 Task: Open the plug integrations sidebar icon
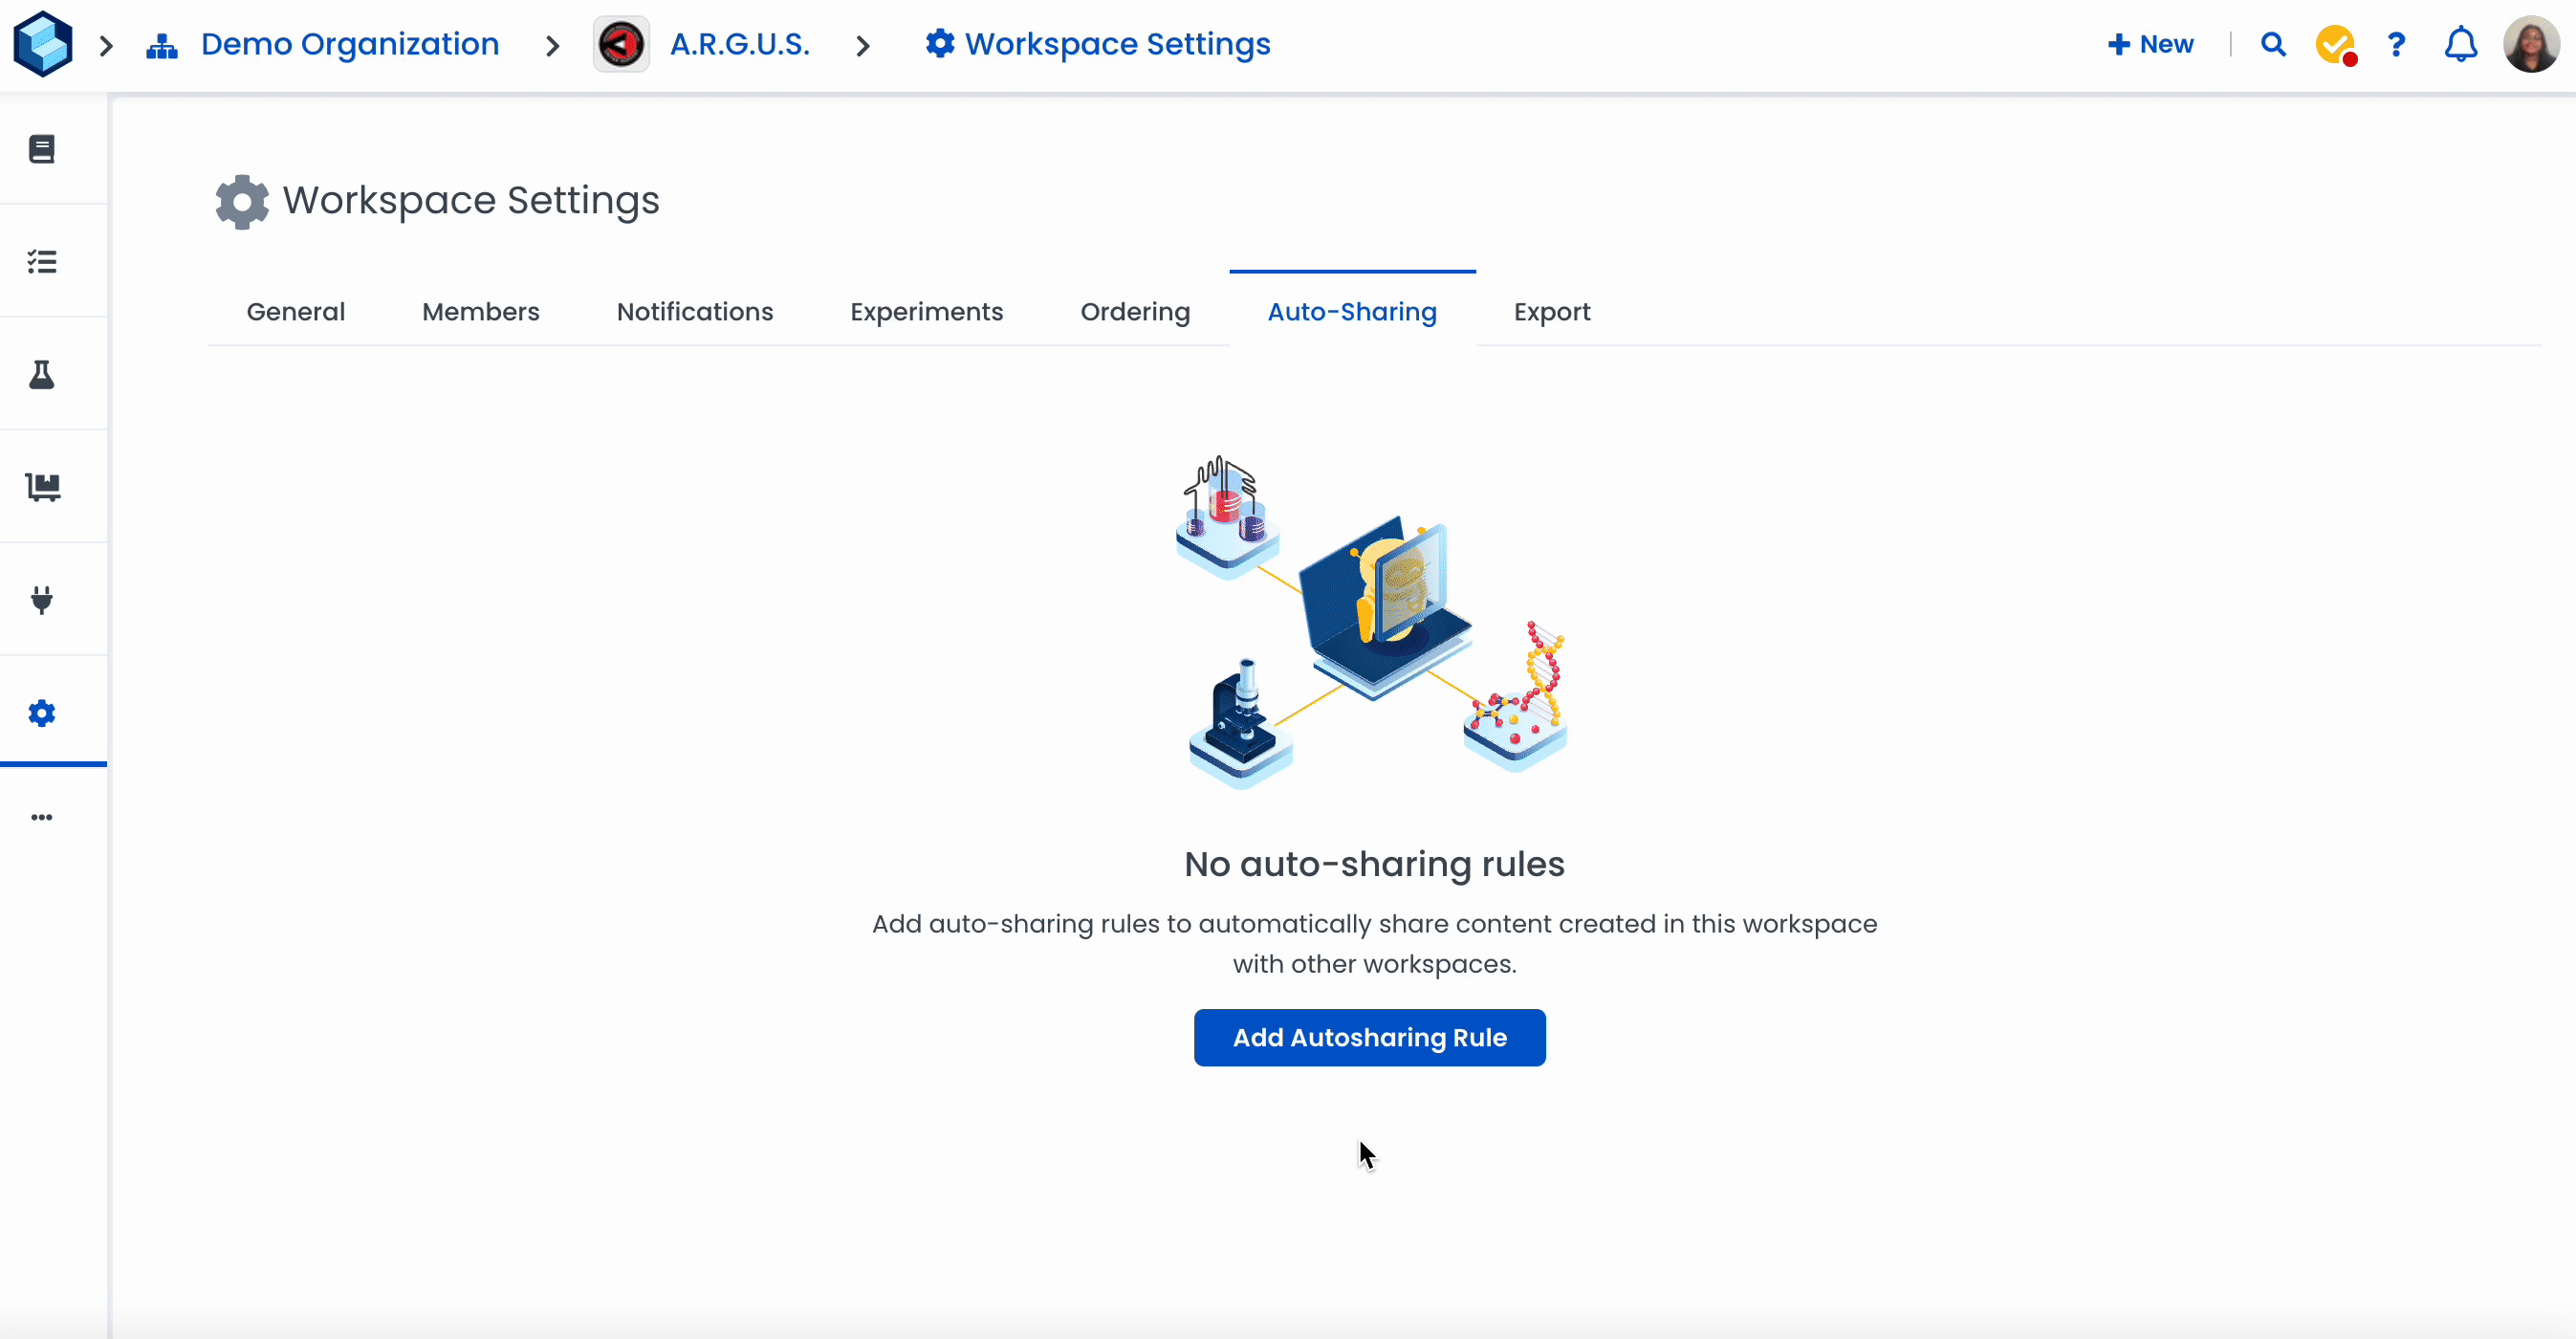42,600
